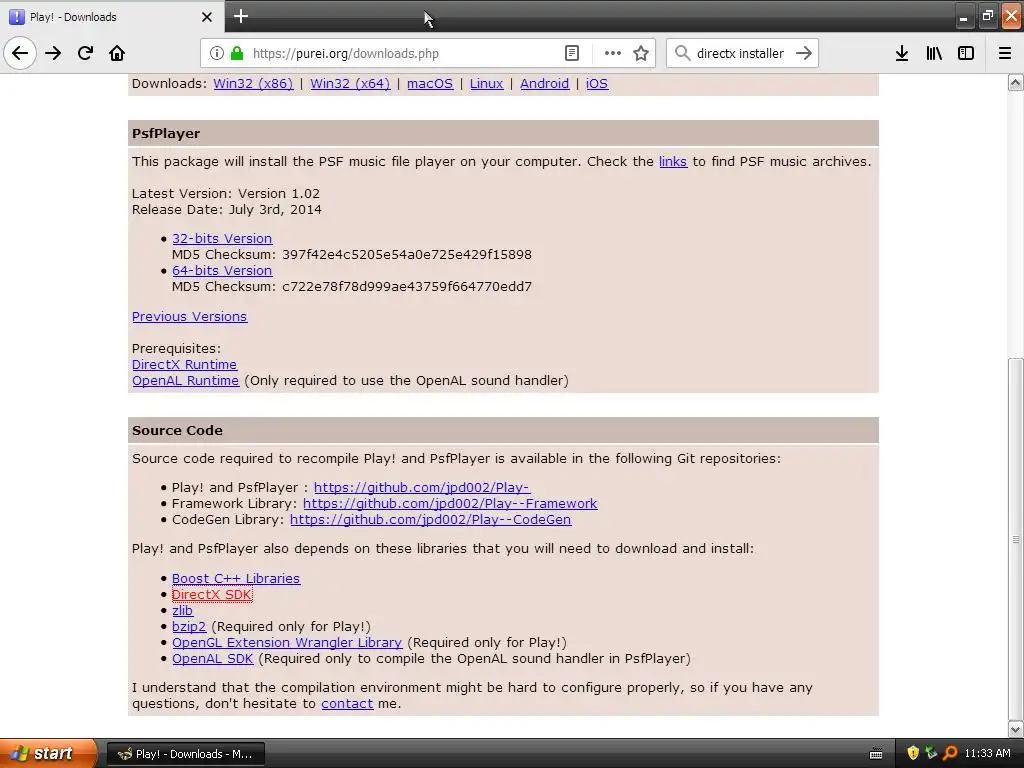Image resolution: width=1024 pixels, height=768 pixels.
Task: Open the Win32 (x64) download link
Action: click(x=350, y=84)
